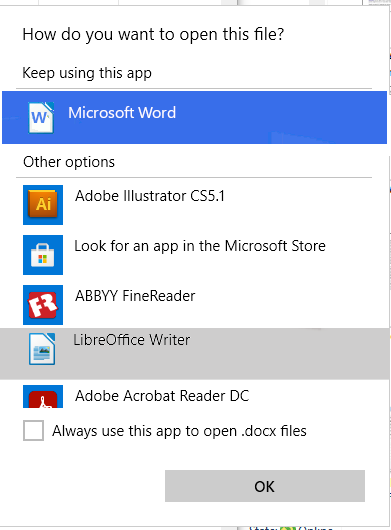Choose ABBYY FineReader text label

point(135,296)
